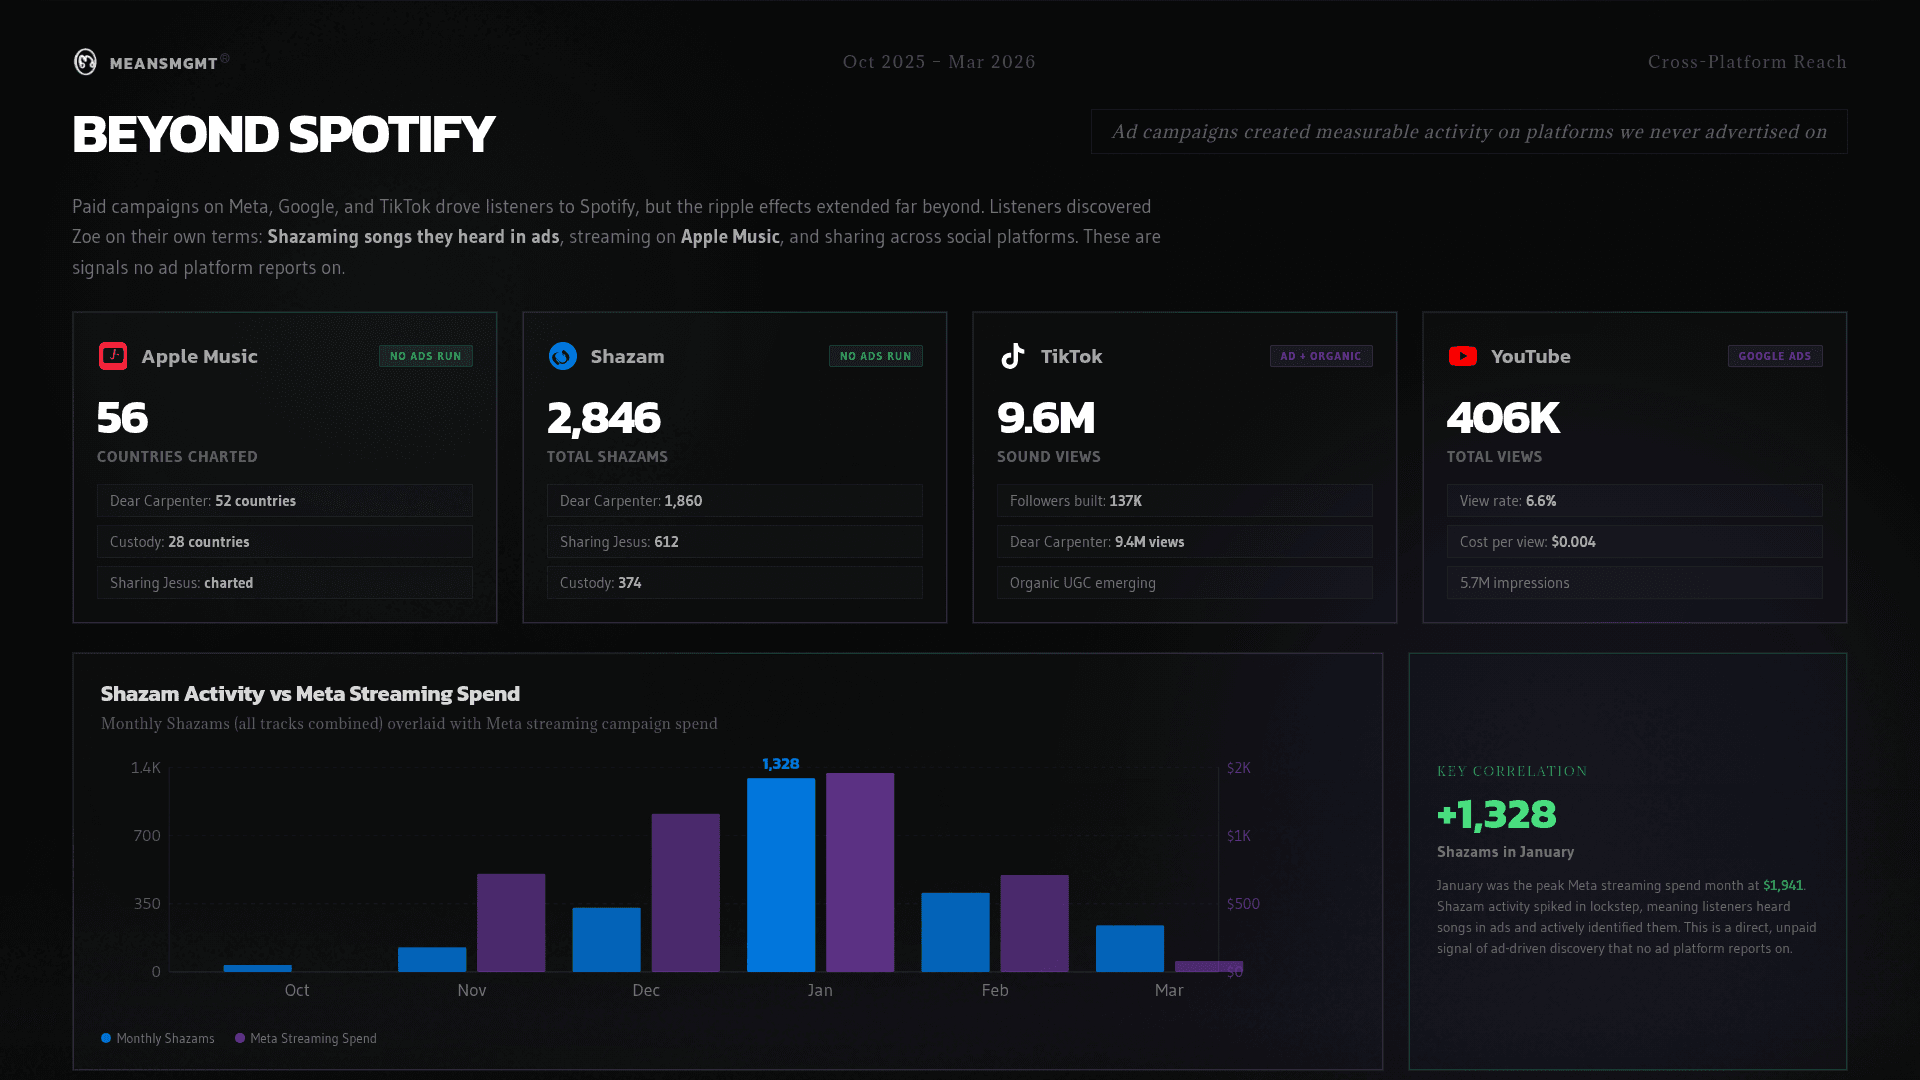The width and height of the screenshot is (1920, 1080).
Task: Click the December blue Shazams bar
Action: [606, 940]
